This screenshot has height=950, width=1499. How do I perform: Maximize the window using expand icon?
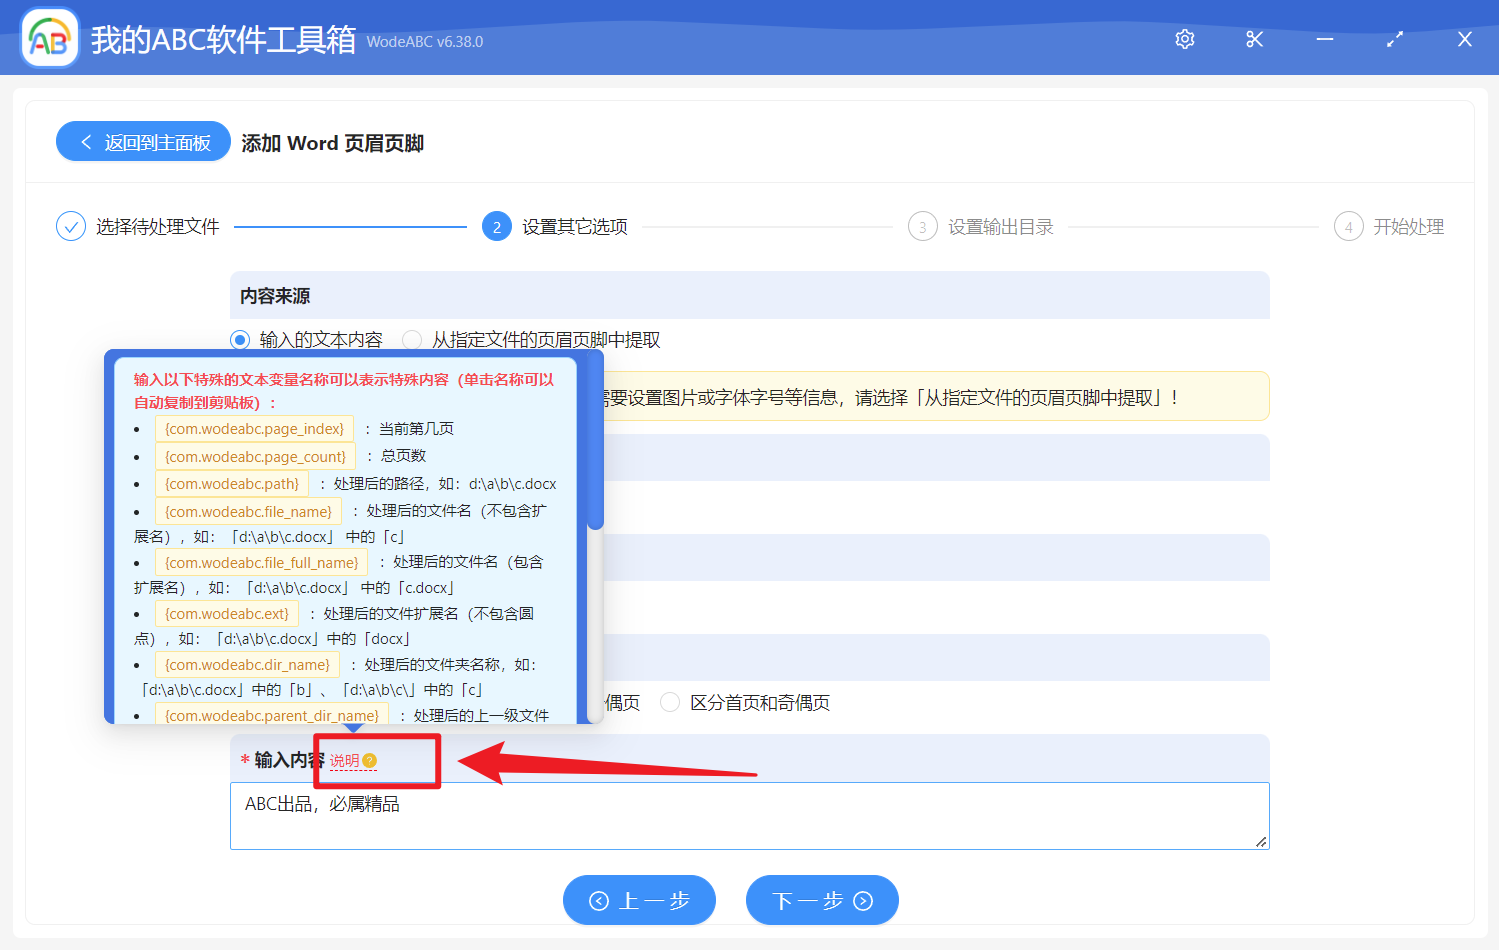coord(1394,39)
